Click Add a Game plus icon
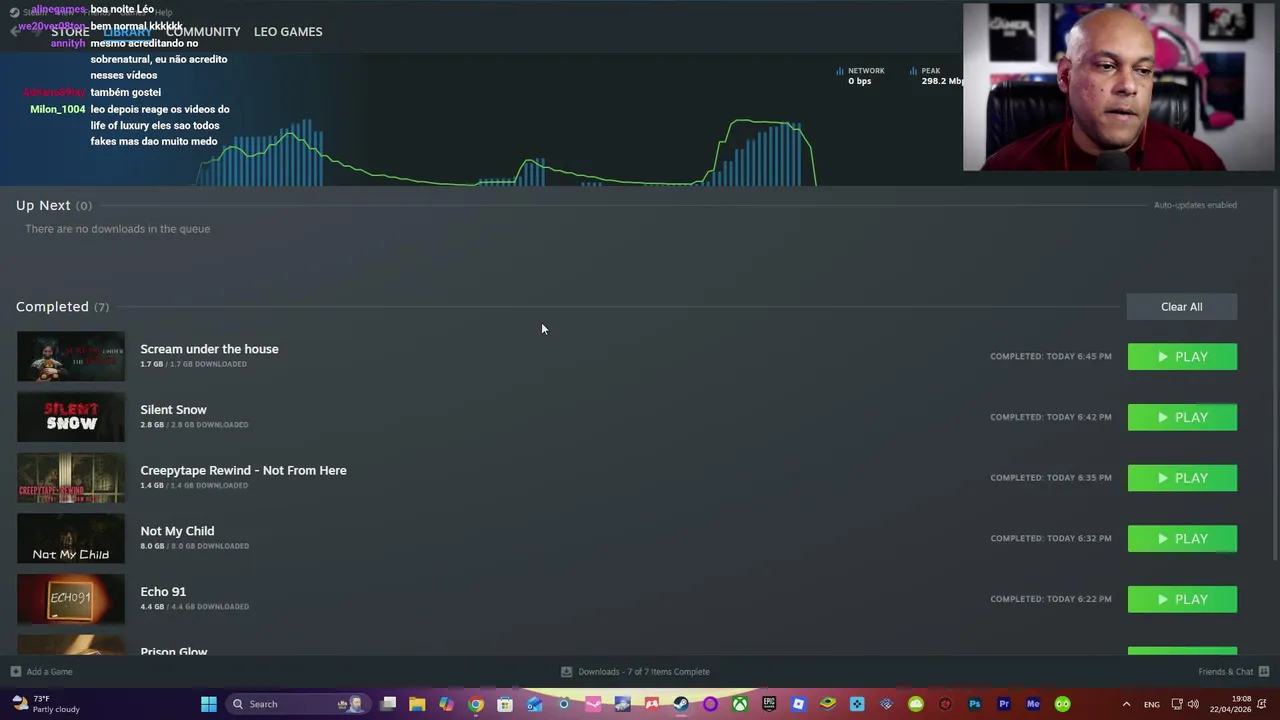 click(x=15, y=672)
